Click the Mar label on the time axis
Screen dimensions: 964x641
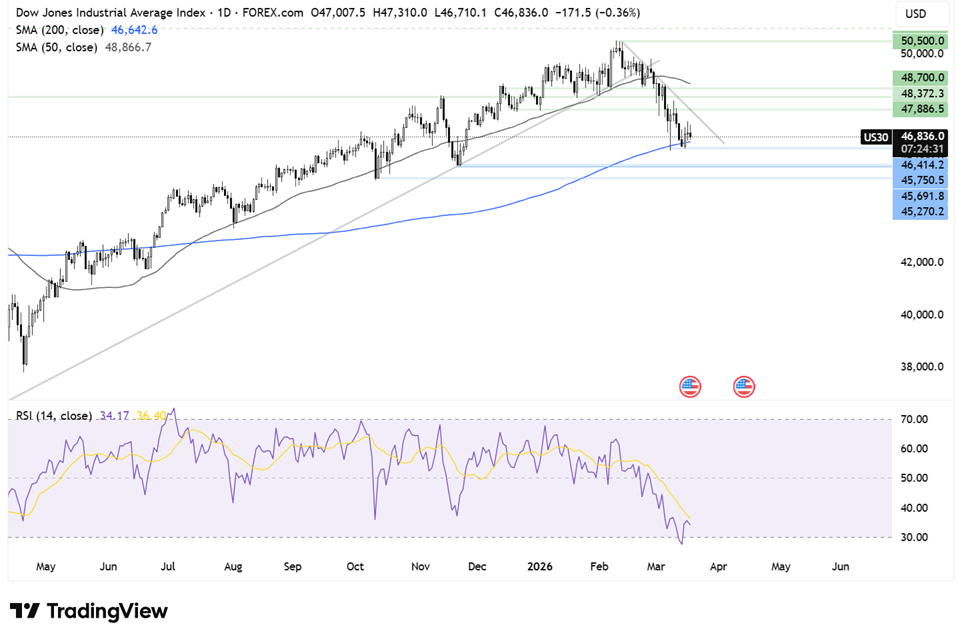click(x=656, y=567)
